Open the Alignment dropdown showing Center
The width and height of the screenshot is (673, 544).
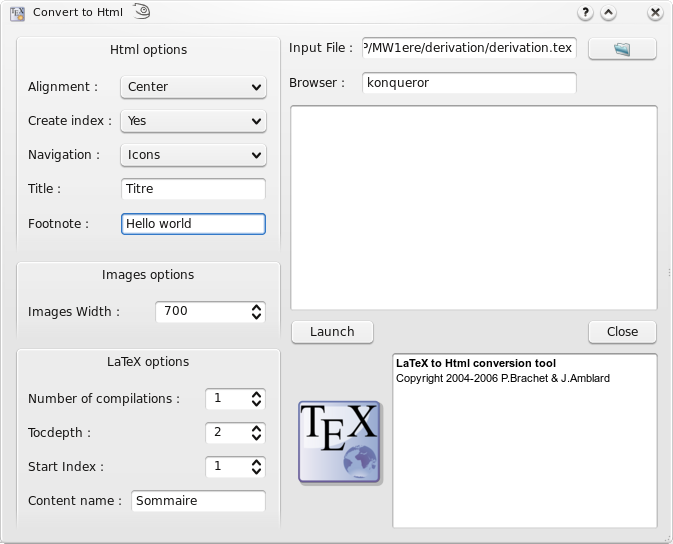193,87
